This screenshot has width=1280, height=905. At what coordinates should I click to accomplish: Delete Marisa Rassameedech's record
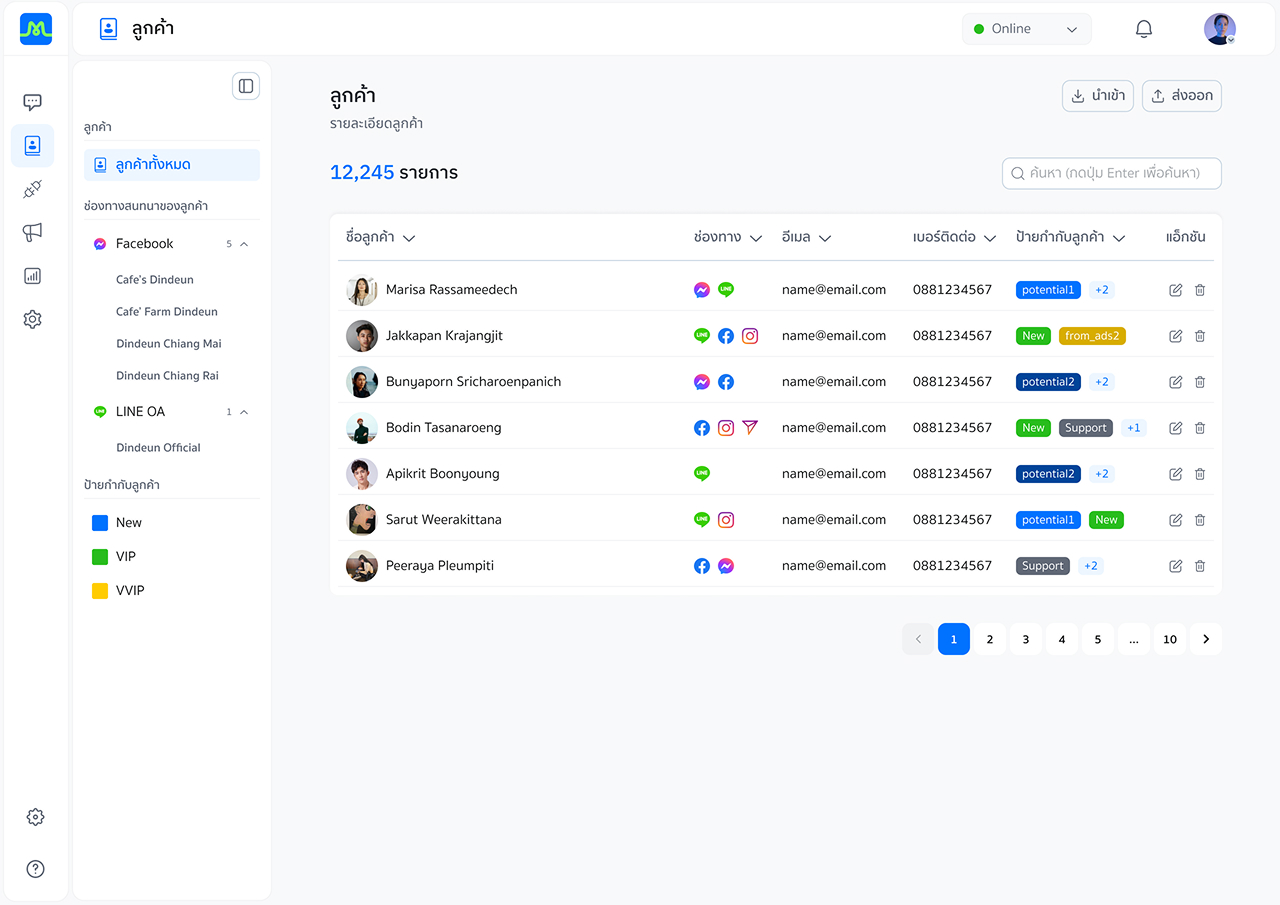tap(1200, 290)
